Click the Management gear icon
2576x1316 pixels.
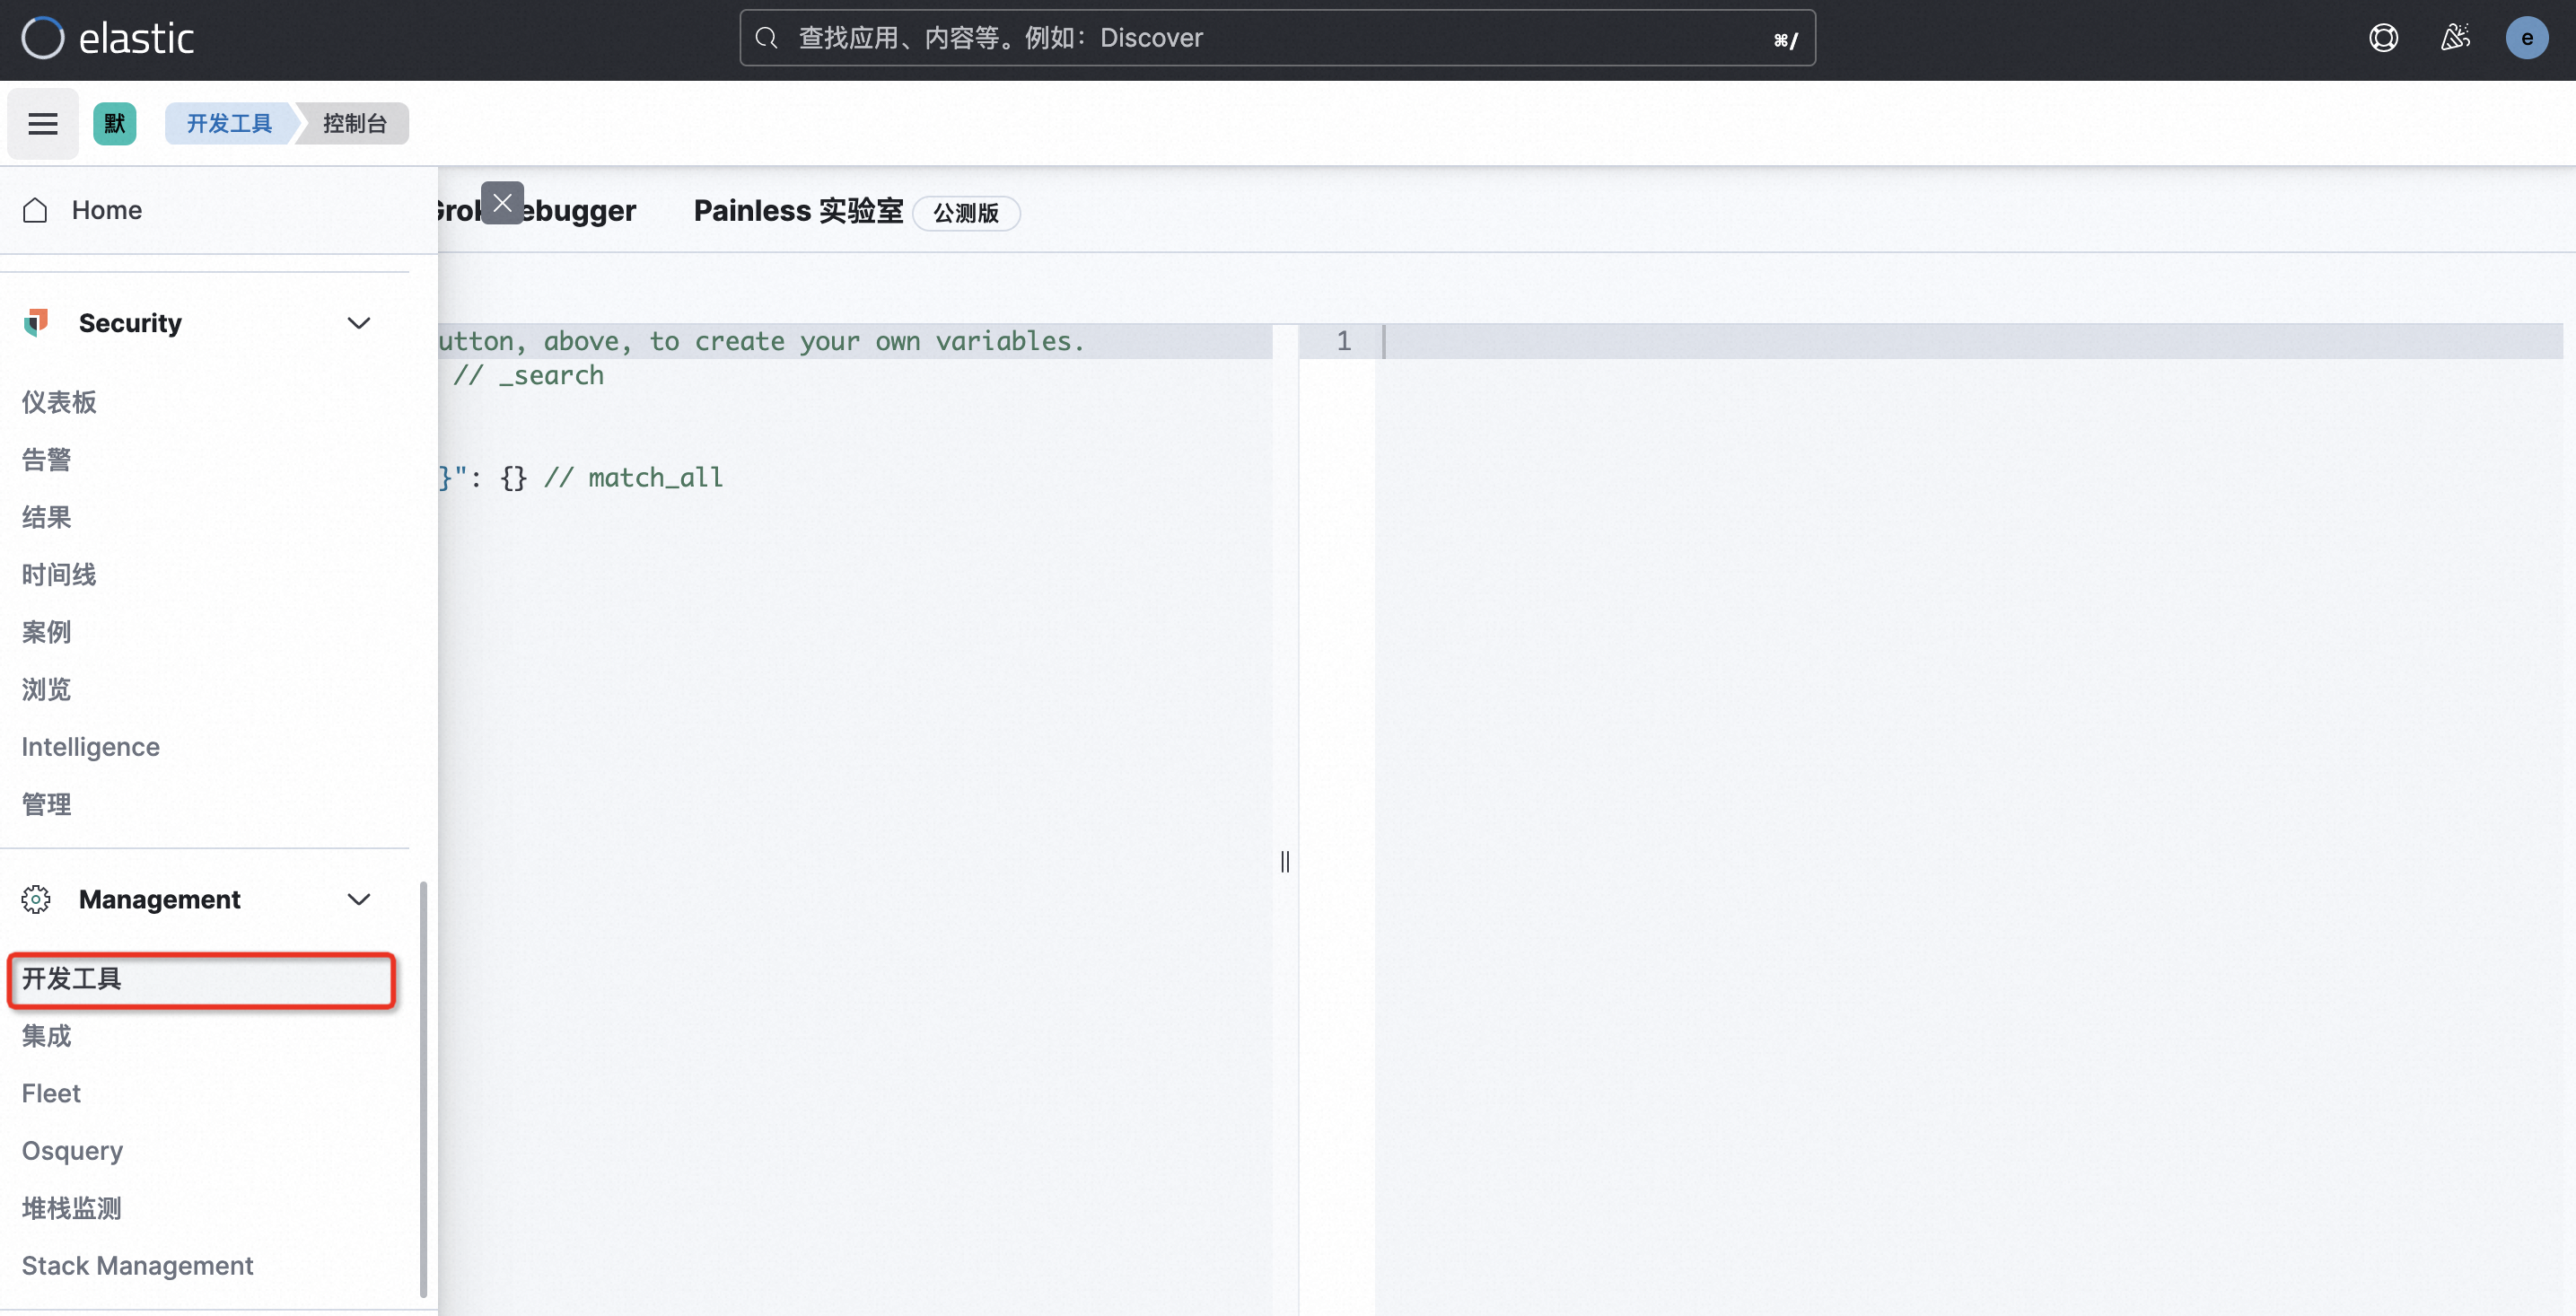coord(36,899)
